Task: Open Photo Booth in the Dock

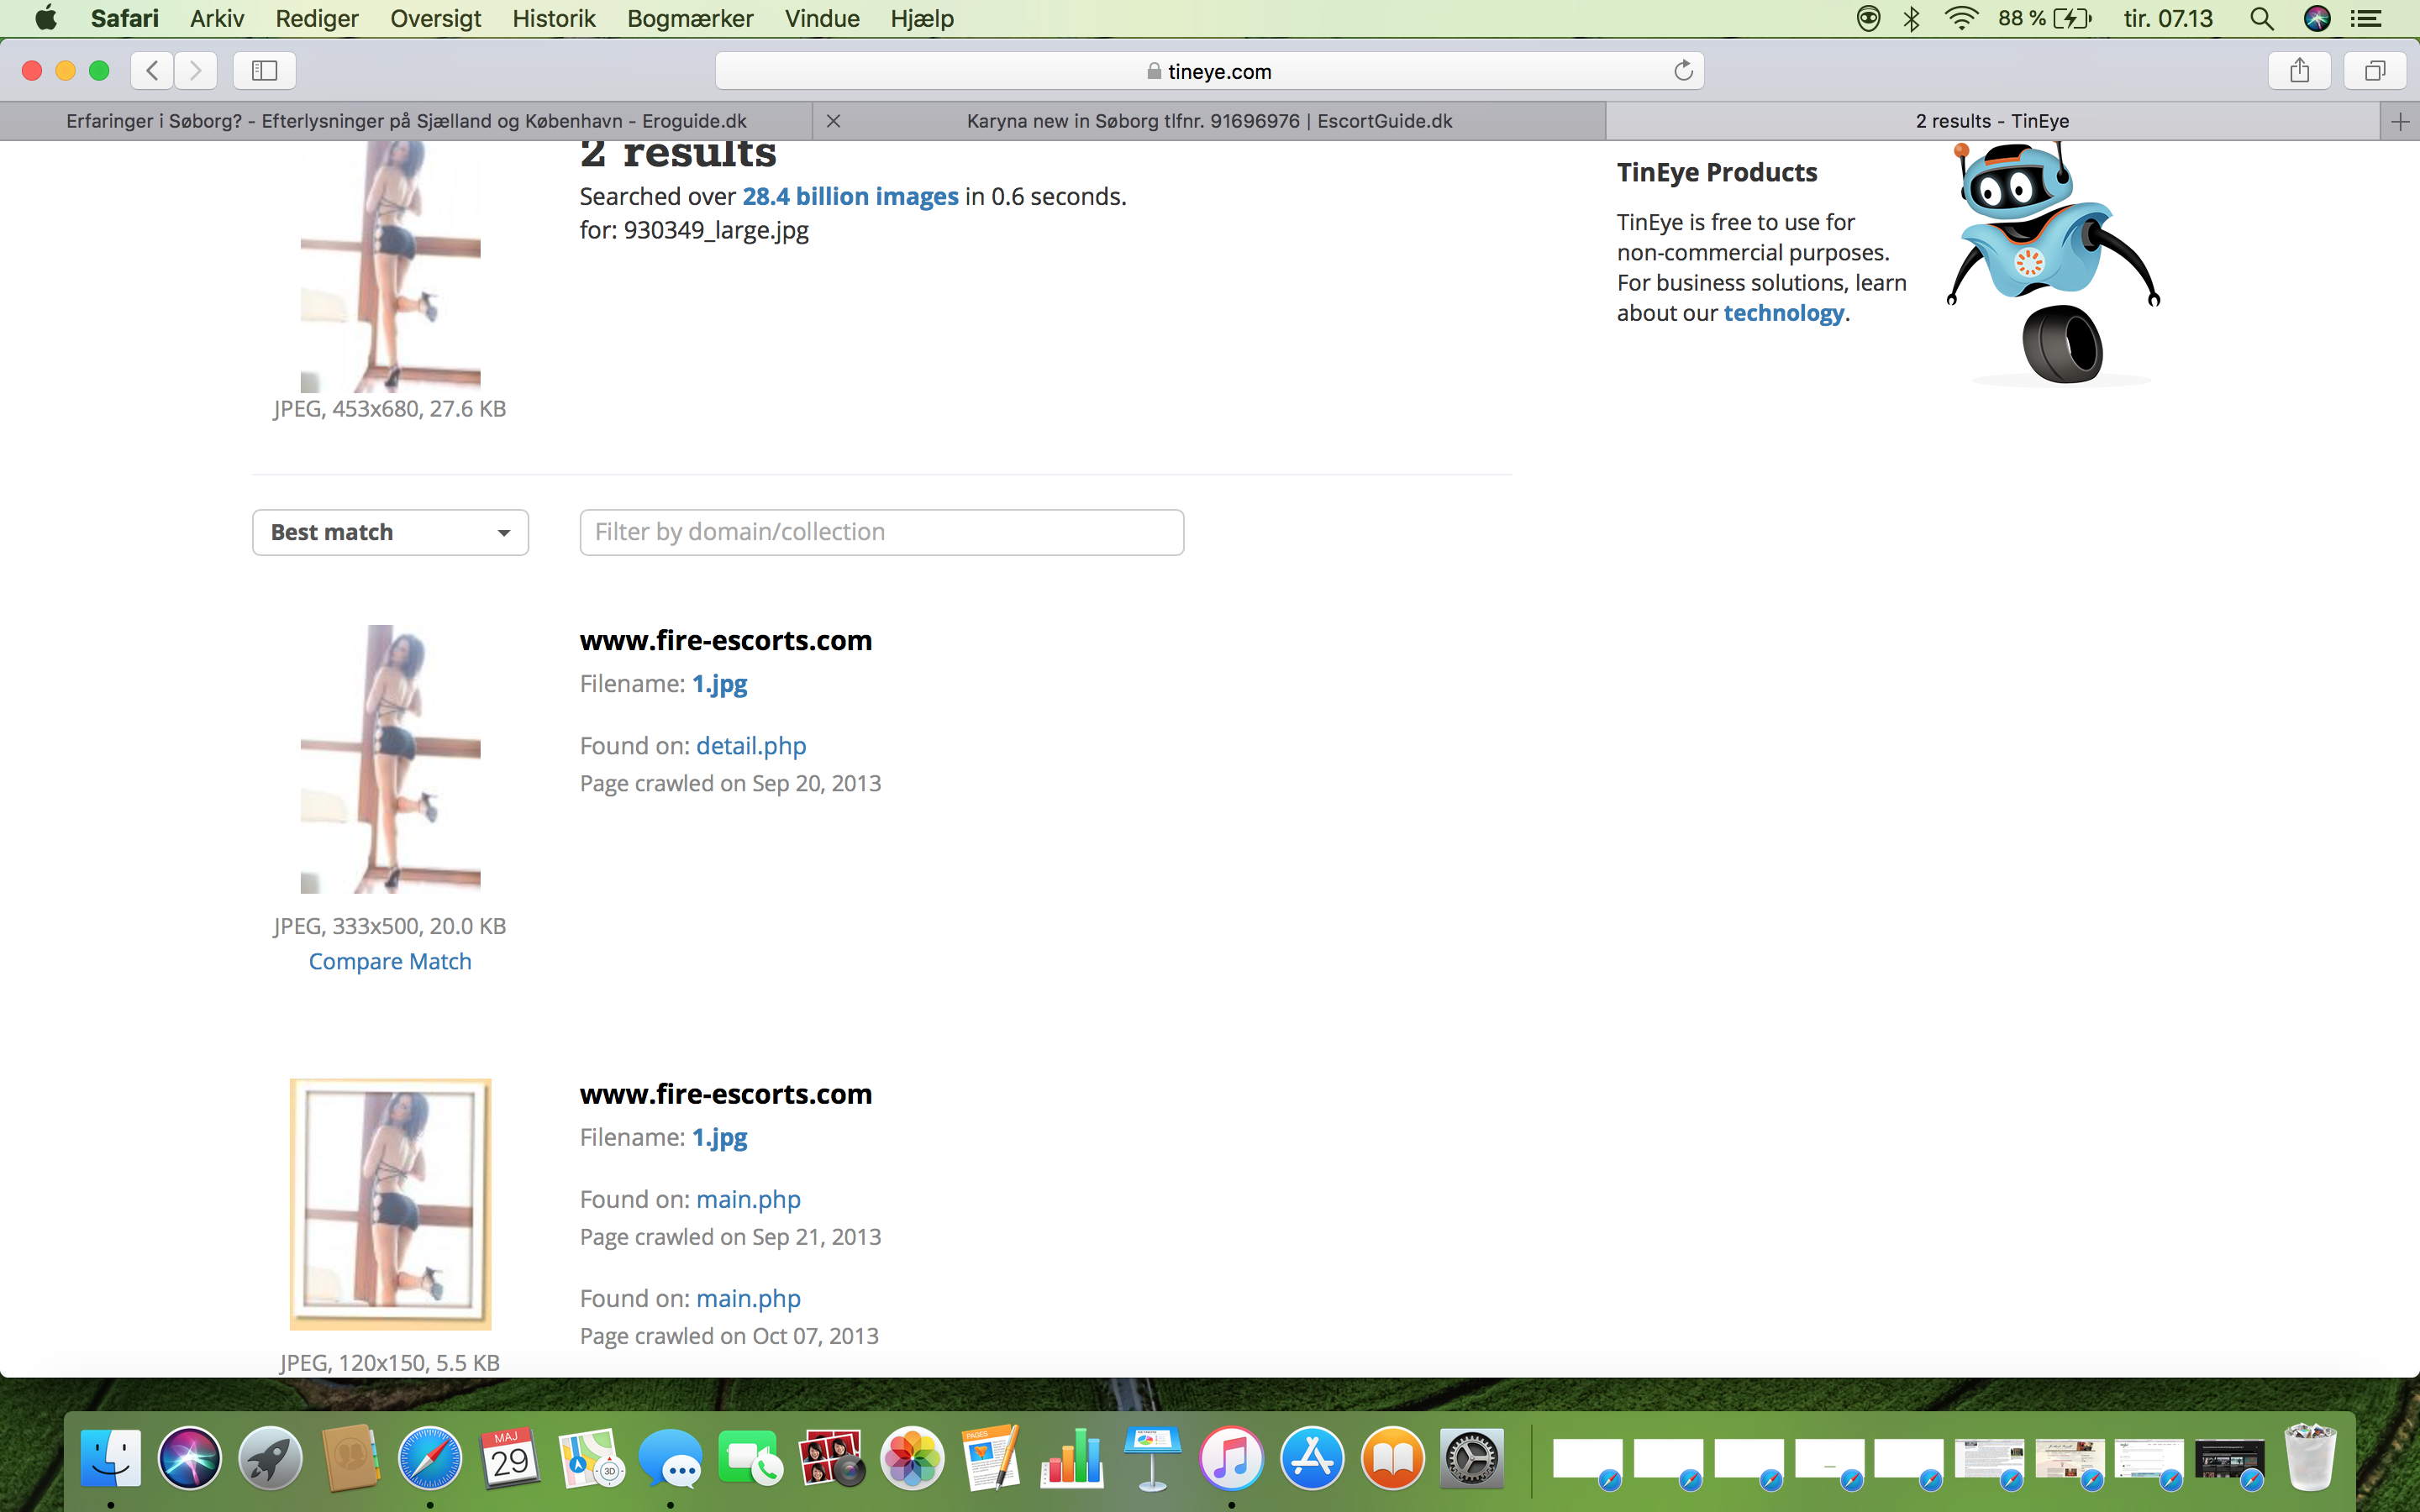Action: (831, 1458)
